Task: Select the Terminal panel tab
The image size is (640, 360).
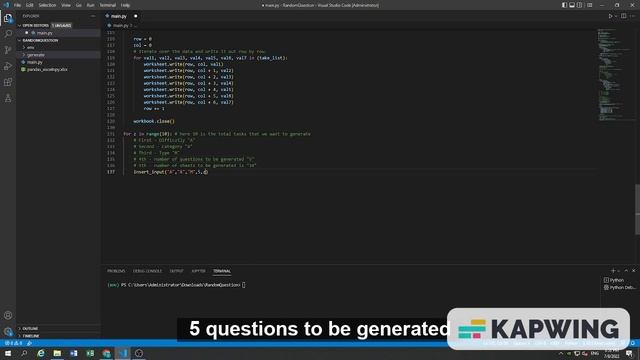Action: tap(222, 271)
